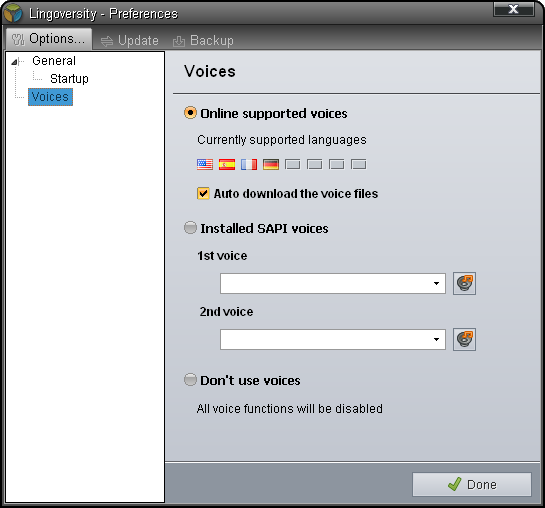This screenshot has height=508, width=545.
Task: Open the 2nd voice dropdown
Action: click(333, 339)
